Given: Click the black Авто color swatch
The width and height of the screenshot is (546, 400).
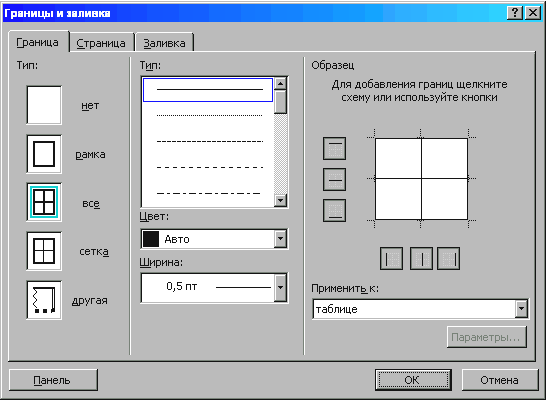Looking at the screenshot, I should [x=151, y=239].
